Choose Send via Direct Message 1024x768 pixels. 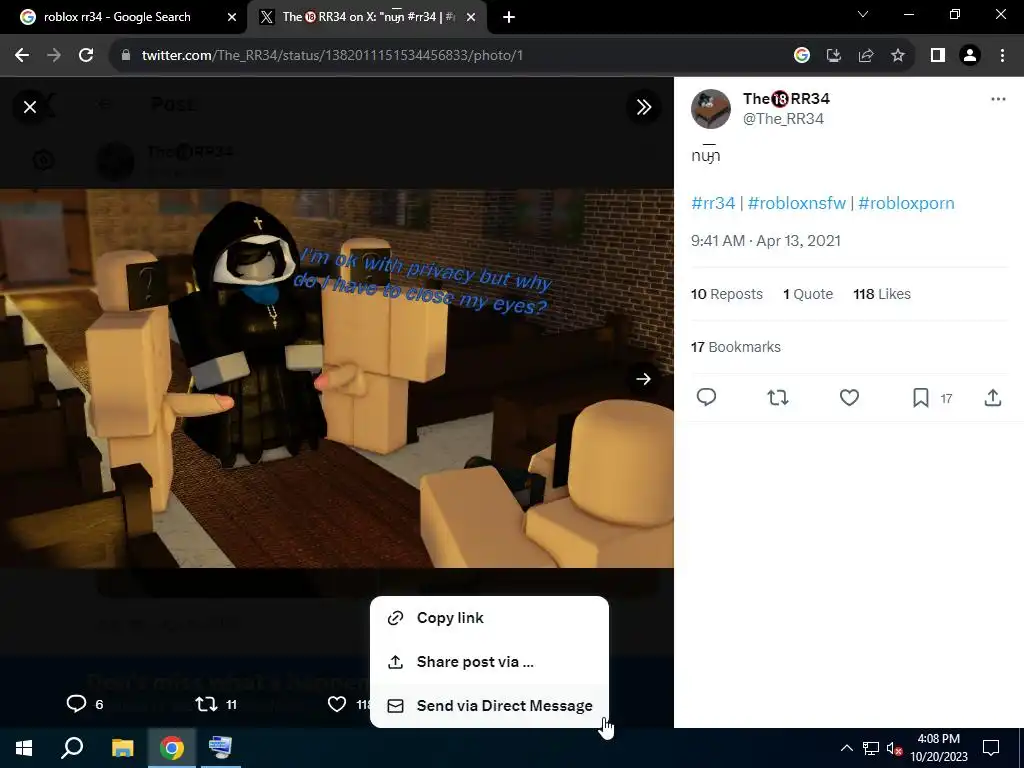click(489, 706)
